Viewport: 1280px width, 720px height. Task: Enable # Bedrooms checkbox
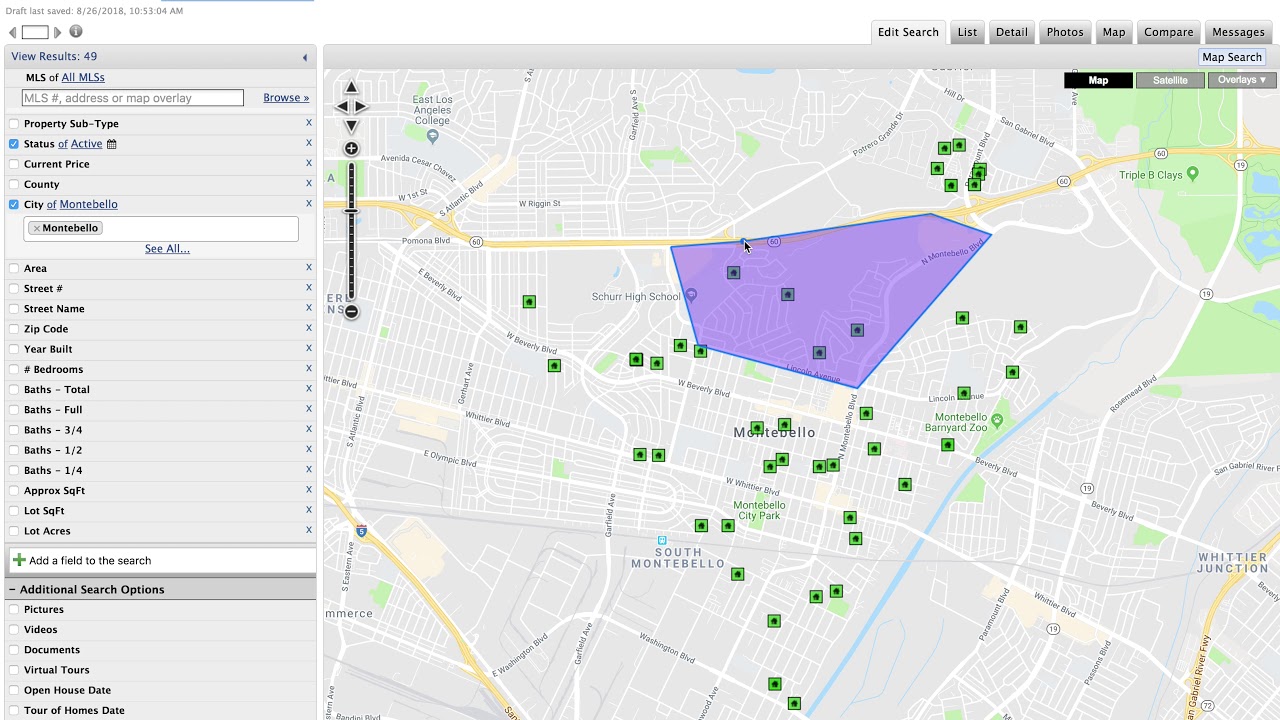point(14,369)
